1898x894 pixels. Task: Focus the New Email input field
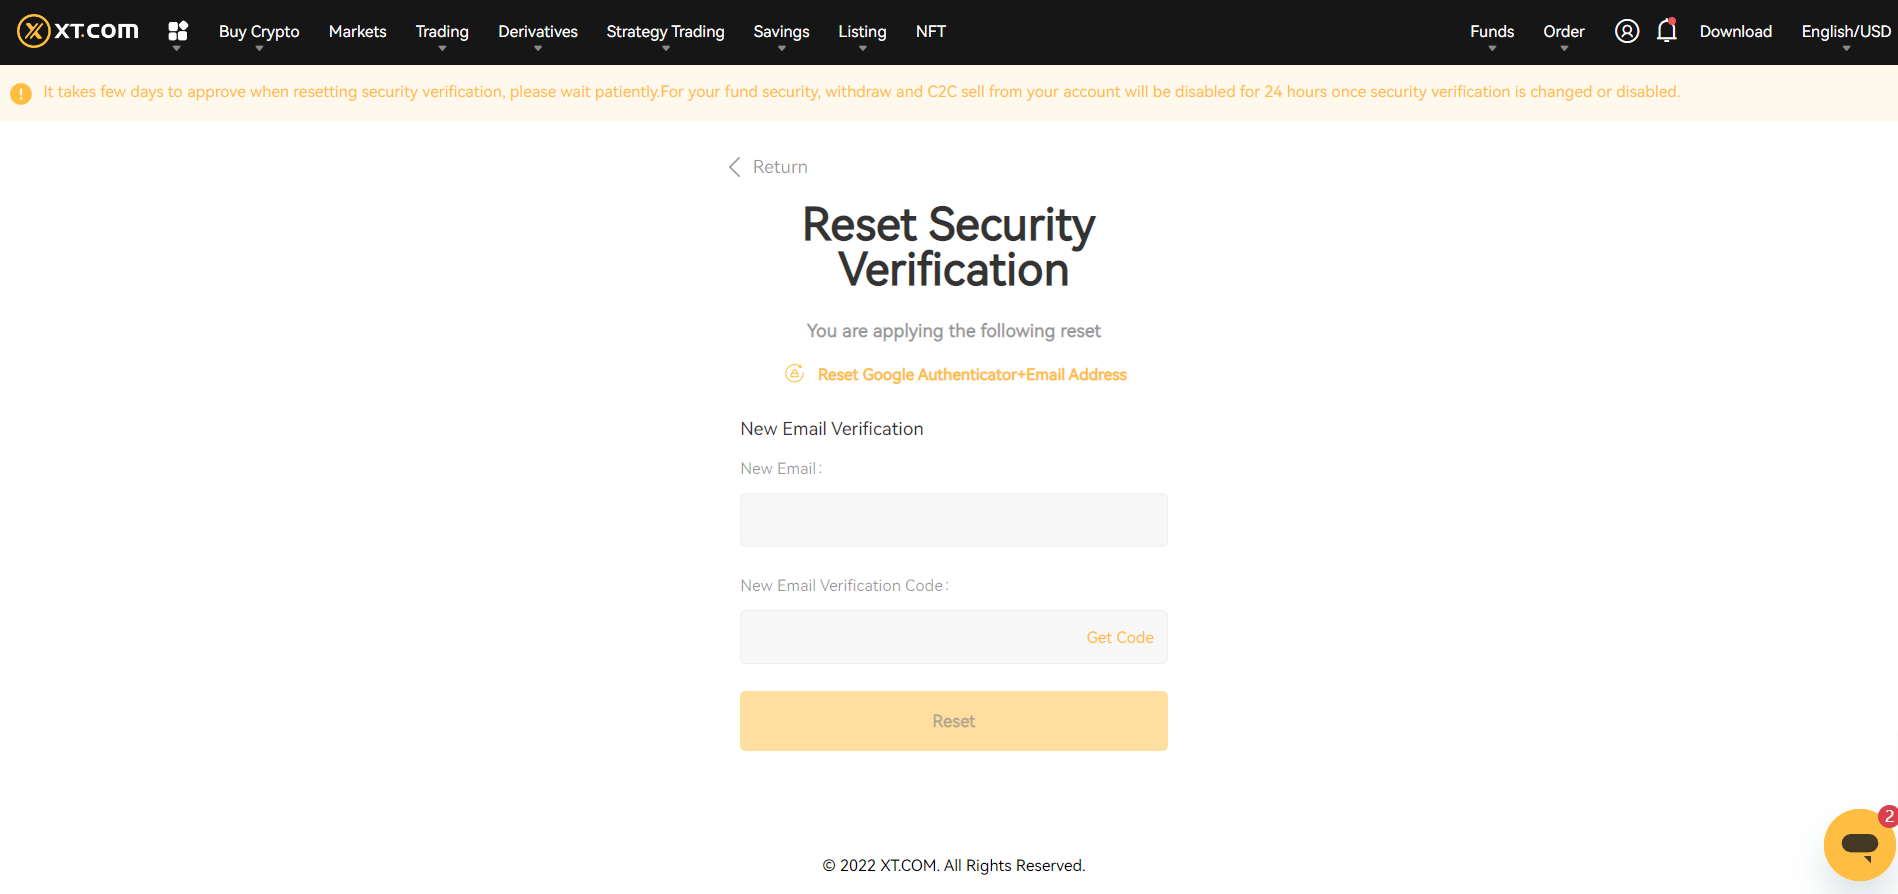coord(953,520)
